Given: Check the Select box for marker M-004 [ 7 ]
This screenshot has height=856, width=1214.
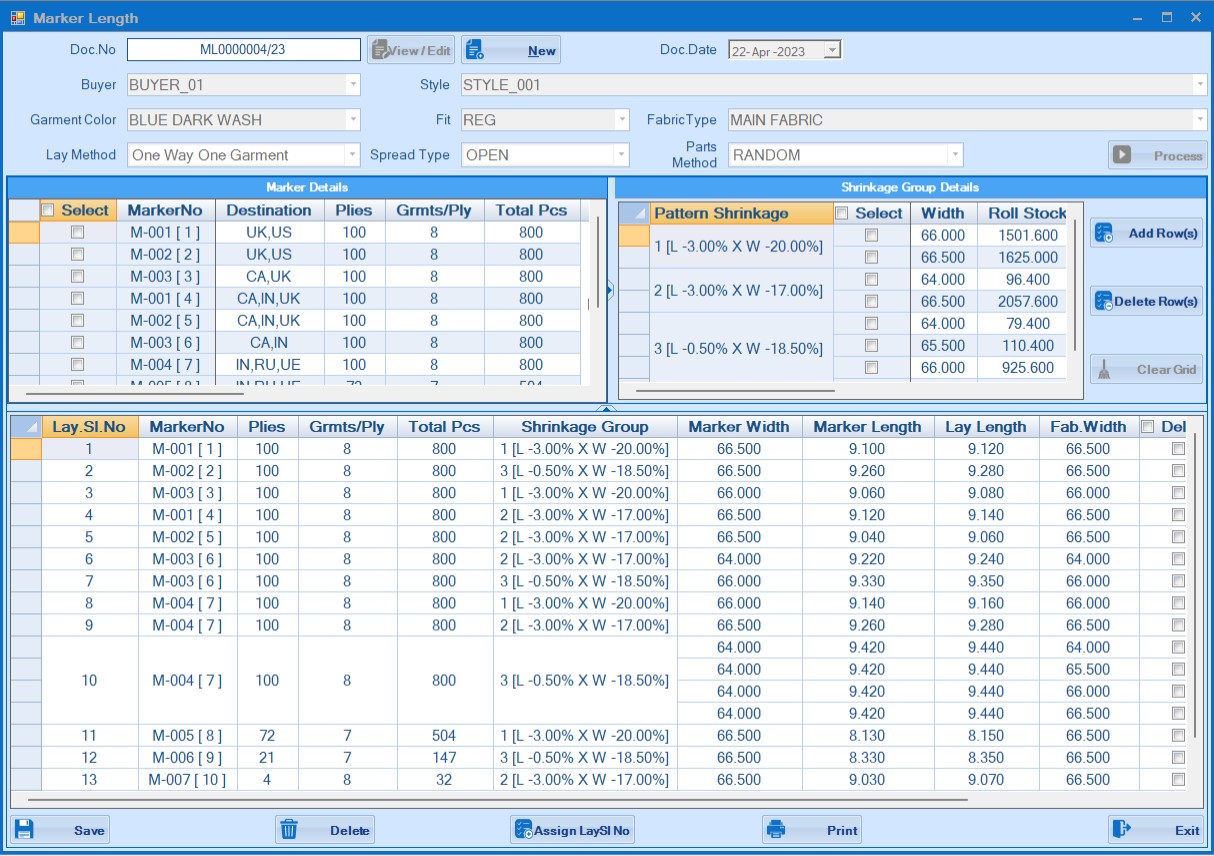Looking at the screenshot, I should pos(77,364).
